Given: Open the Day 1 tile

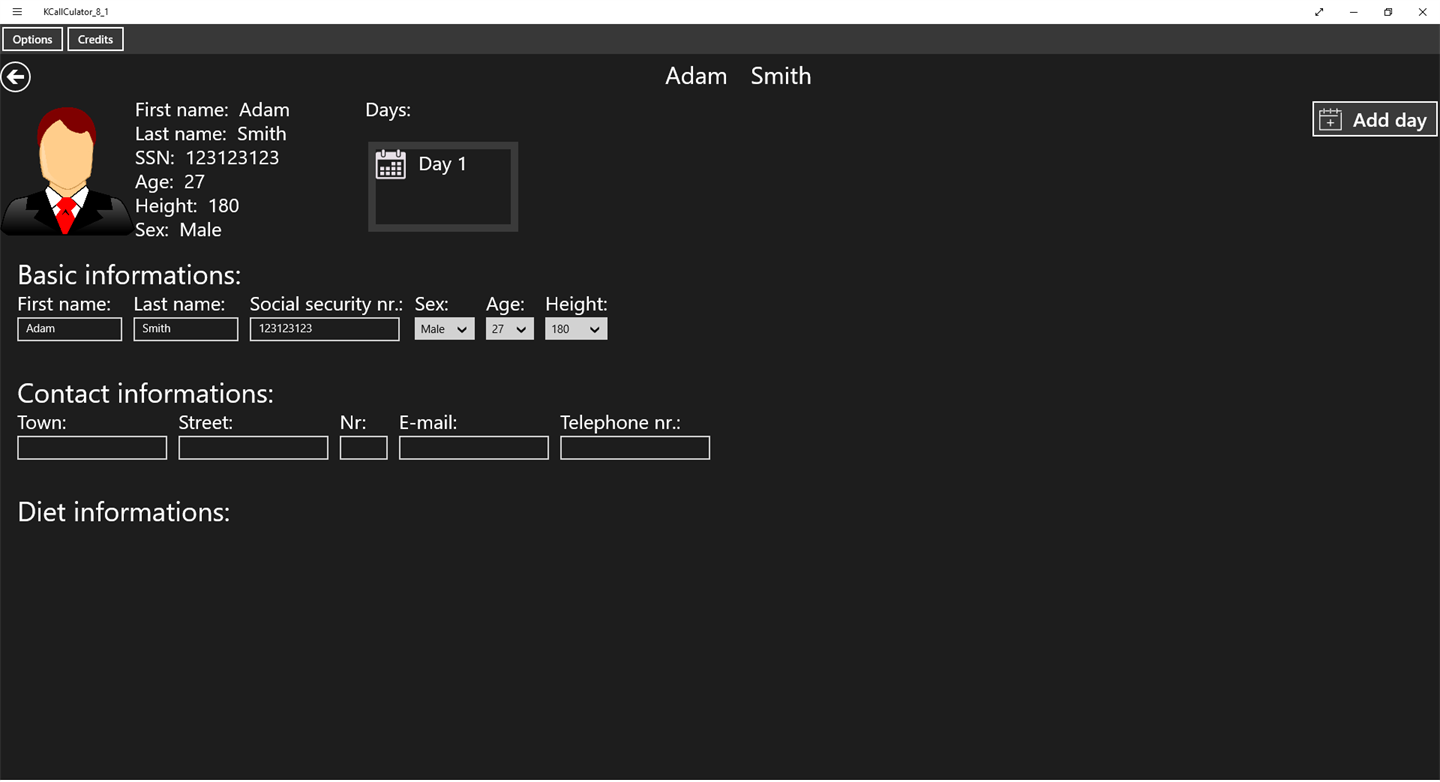Looking at the screenshot, I should tap(443, 187).
